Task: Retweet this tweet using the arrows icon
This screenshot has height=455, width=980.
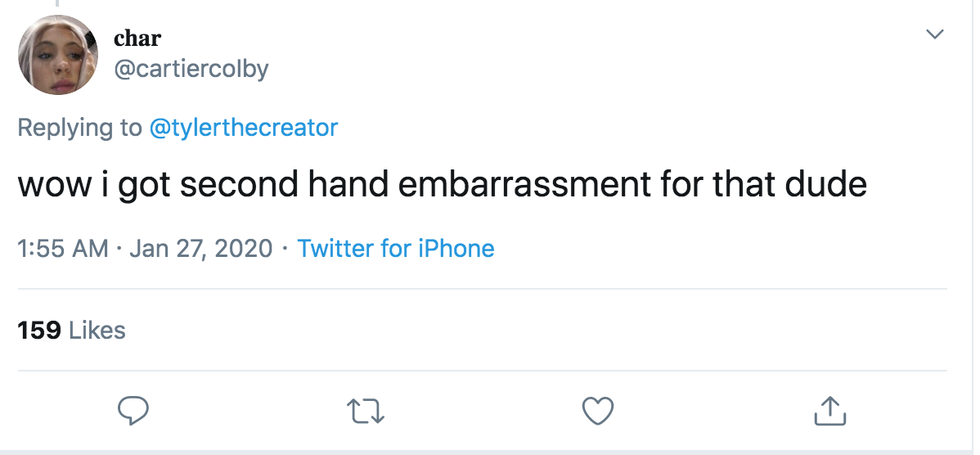Action: coord(365,409)
